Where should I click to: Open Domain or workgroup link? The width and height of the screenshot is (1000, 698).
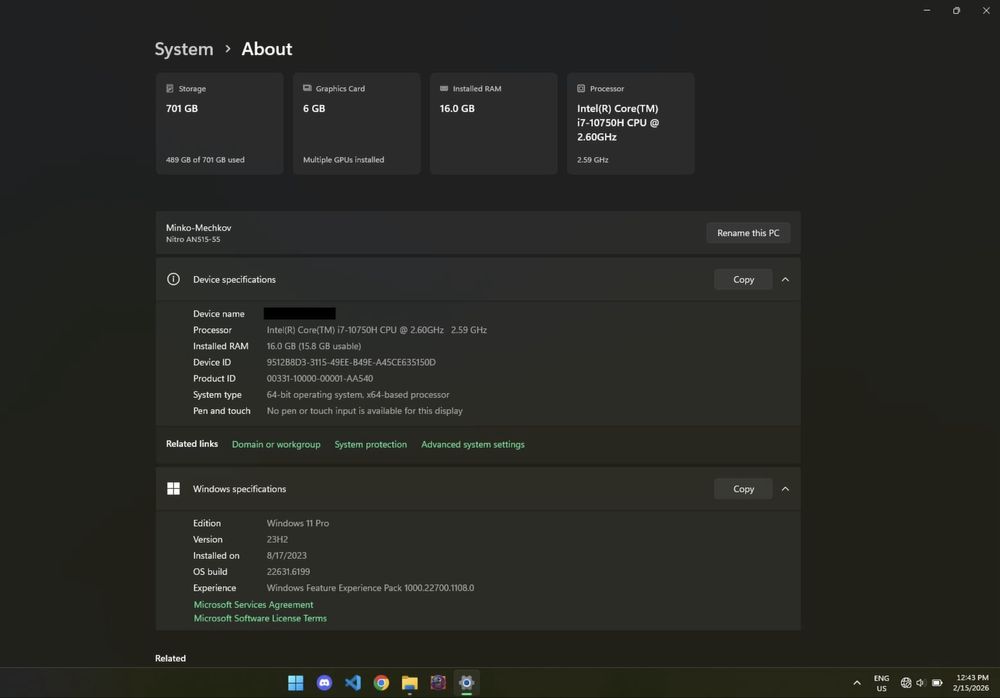pyautogui.click(x=276, y=444)
